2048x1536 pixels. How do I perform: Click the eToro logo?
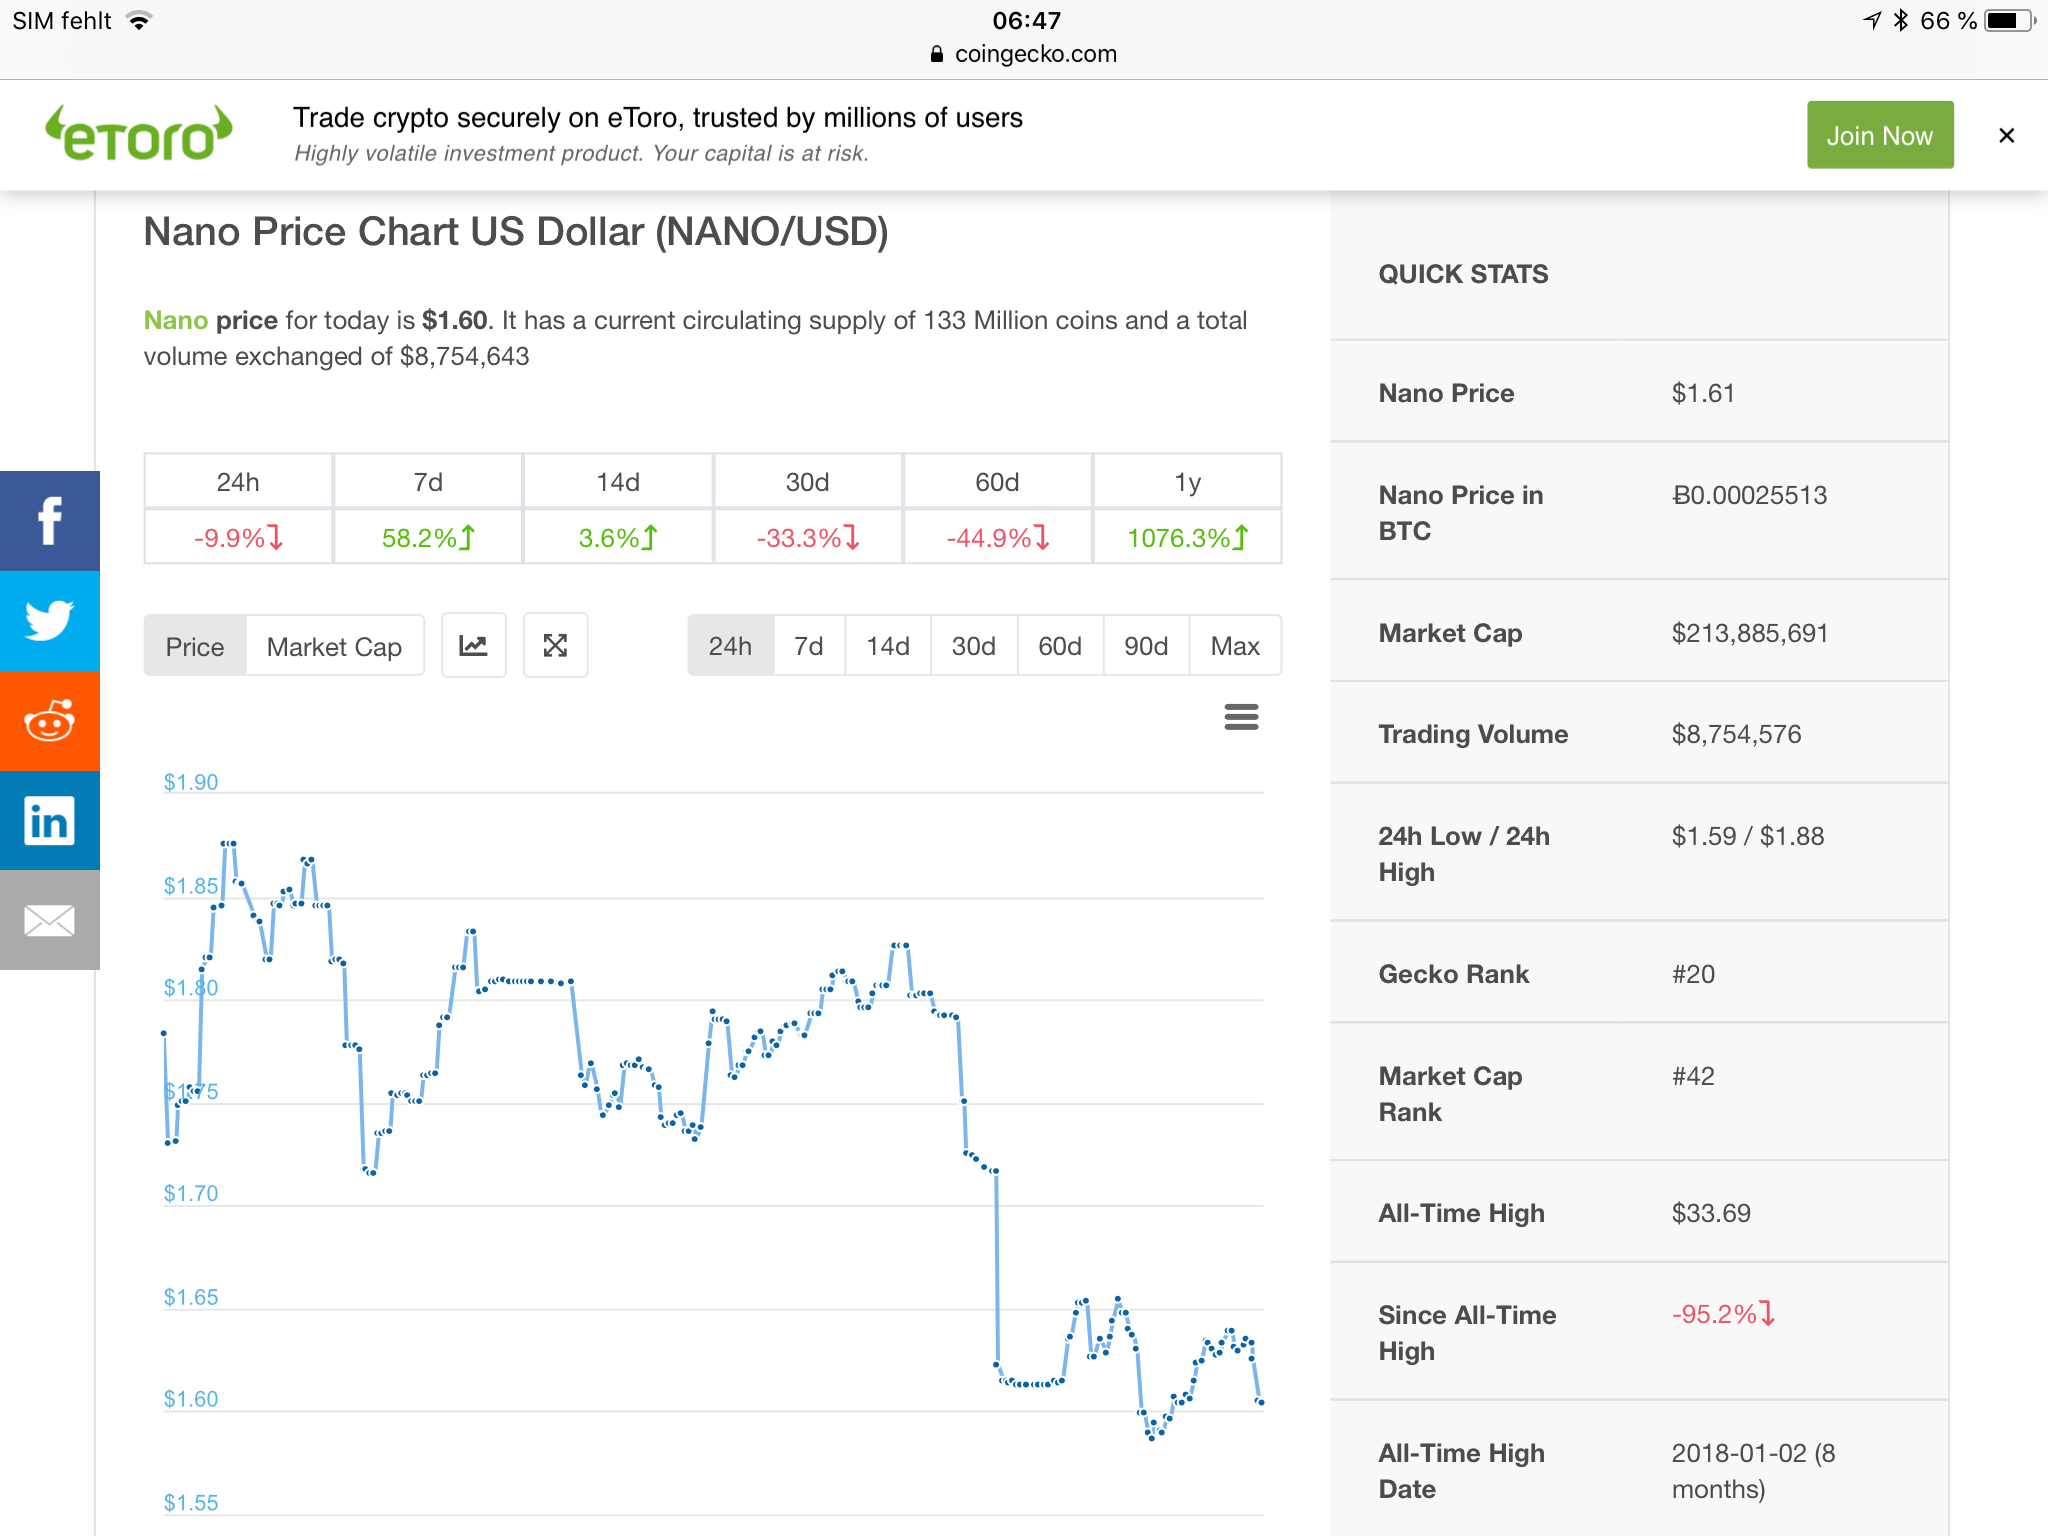coord(139,134)
